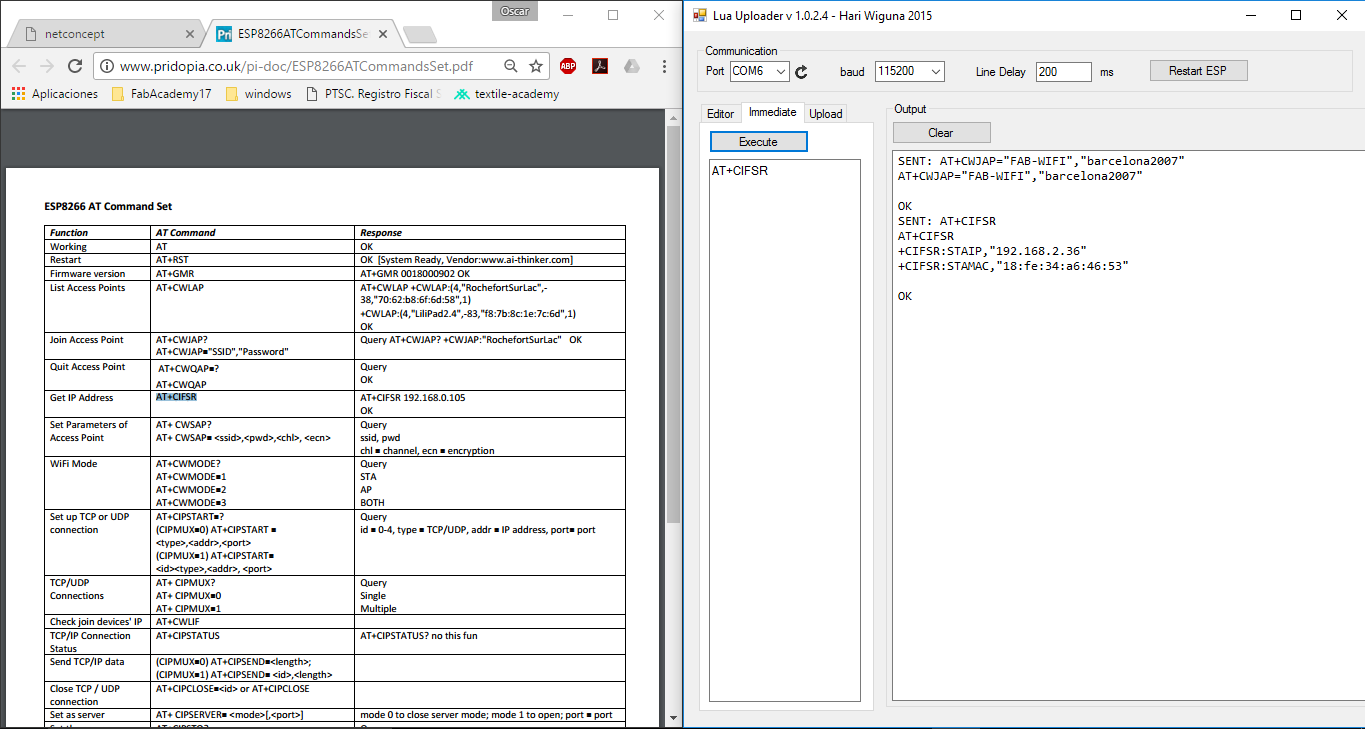Click the zoom magnifier icon in address bar
Viewport: 1365px width, 729px height.
click(x=511, y=66)
